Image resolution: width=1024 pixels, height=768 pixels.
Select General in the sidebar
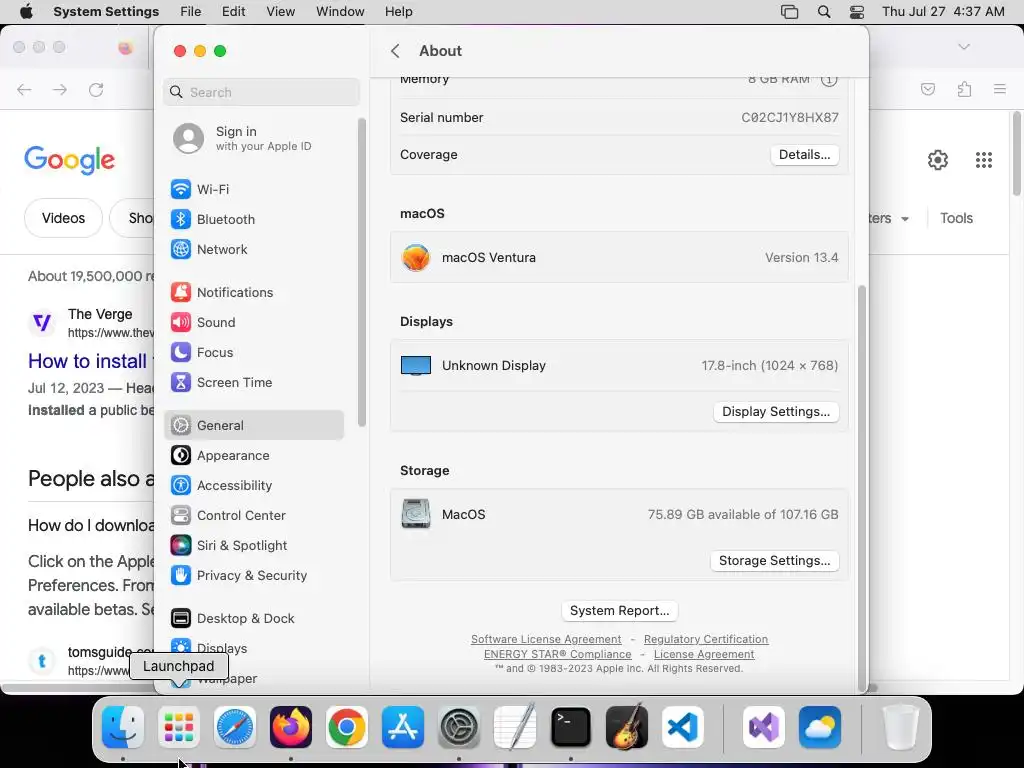tap(253, 425)
